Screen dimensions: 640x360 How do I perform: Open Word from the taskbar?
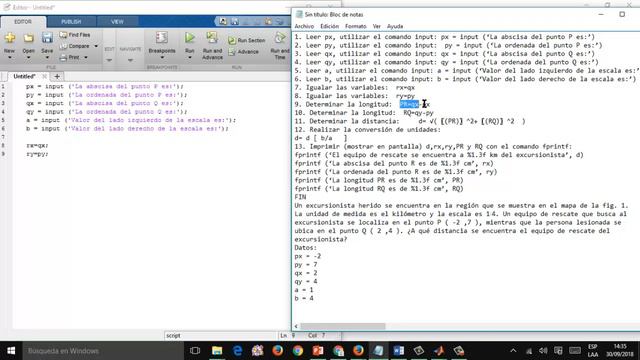pyautogui.click(x=399, y=351)
